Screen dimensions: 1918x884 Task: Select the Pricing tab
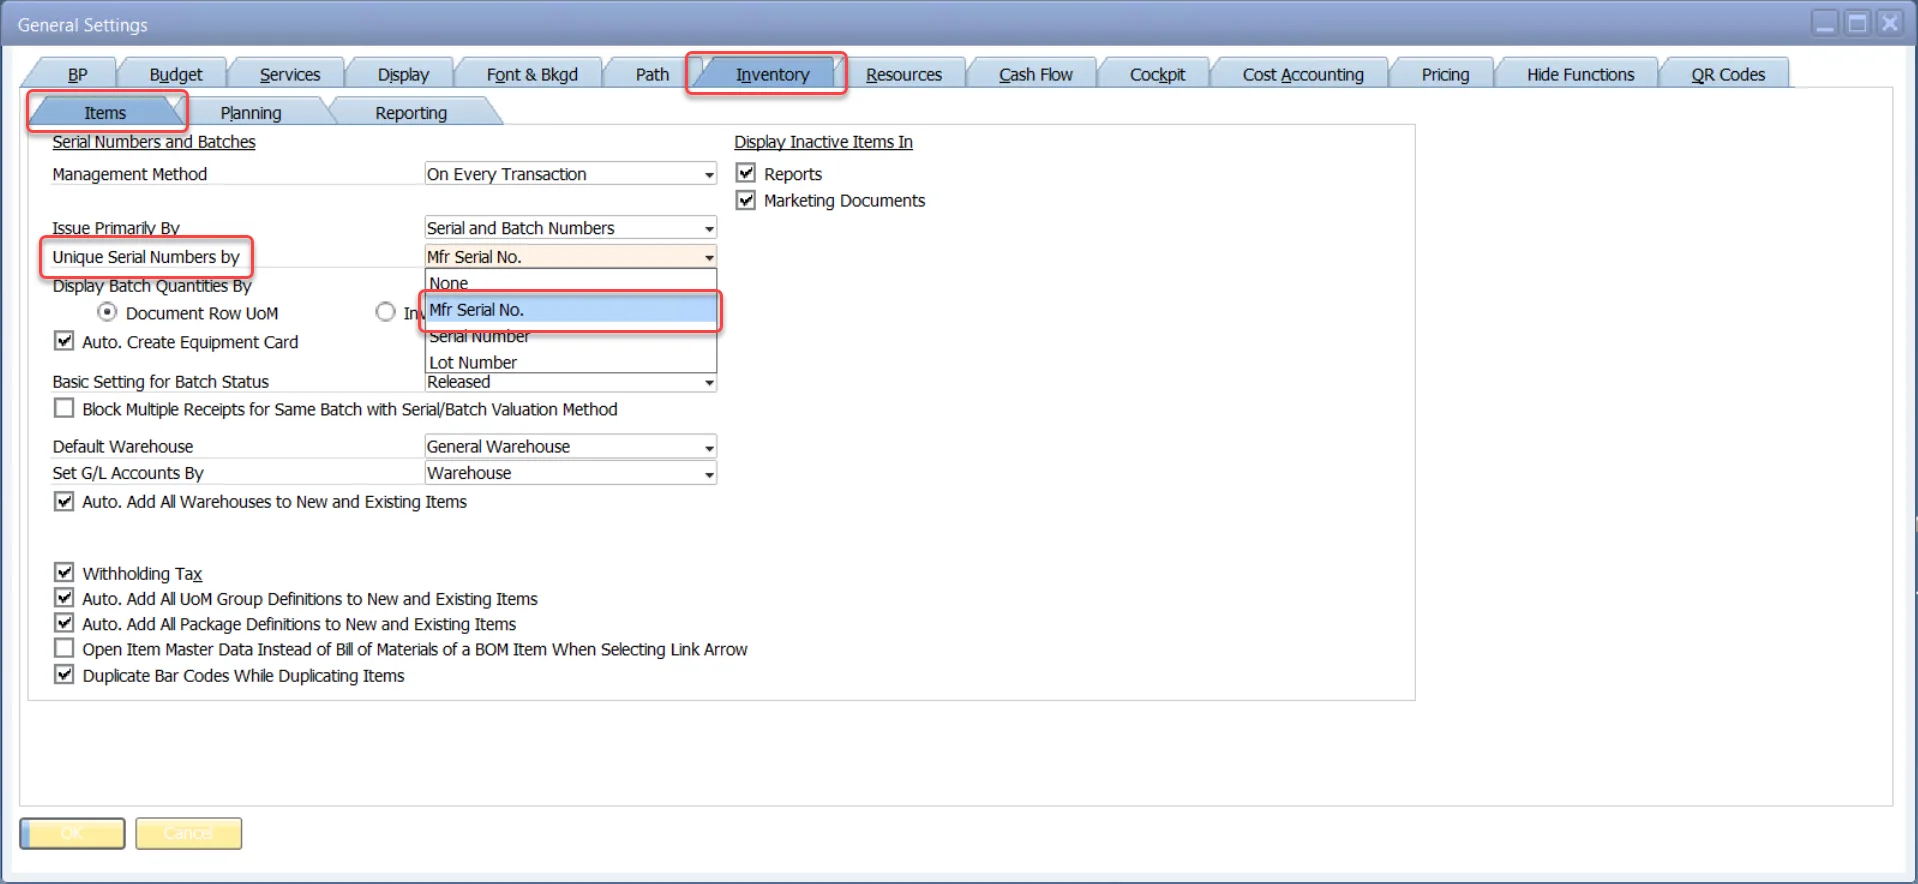1445,74
